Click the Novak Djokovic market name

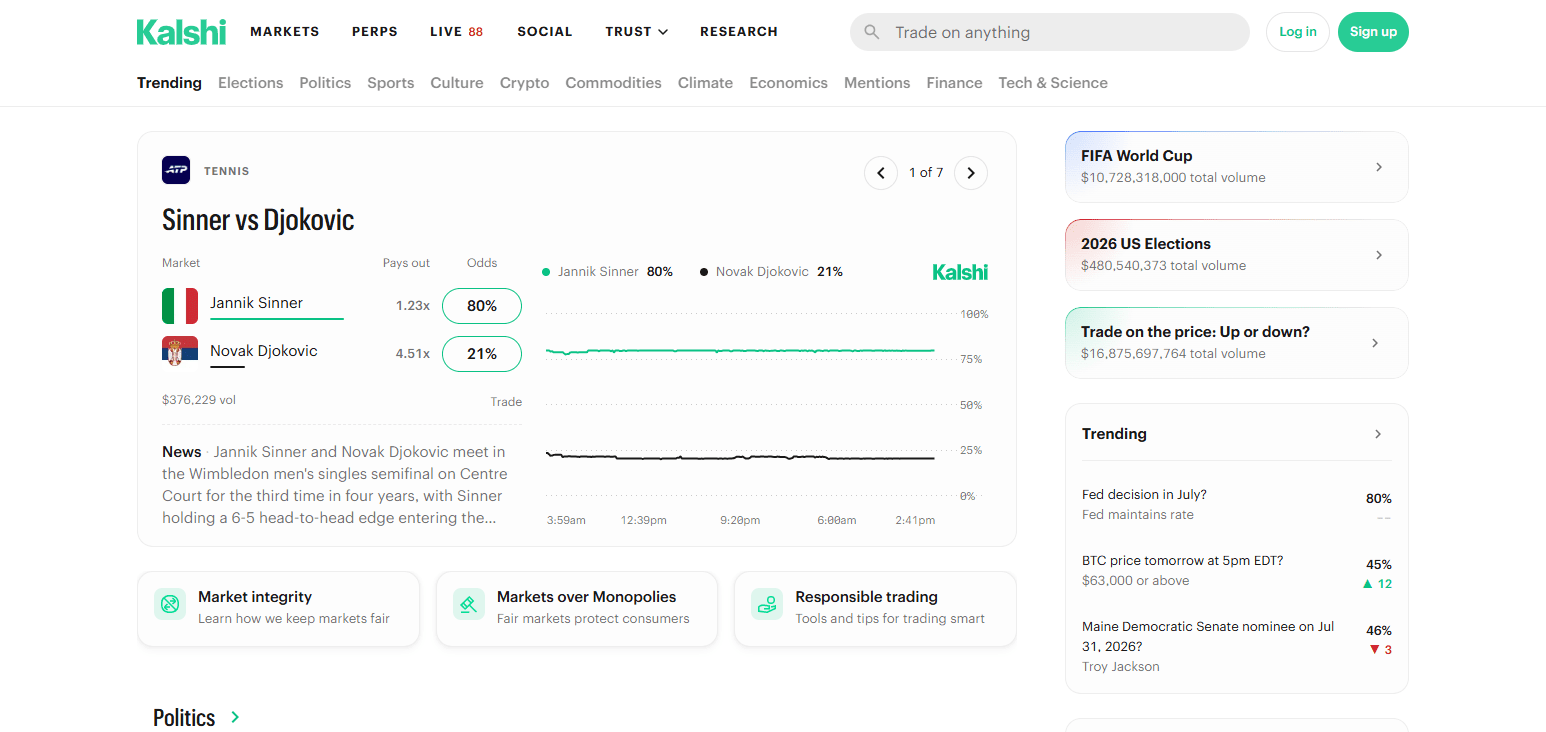[264, 351]
